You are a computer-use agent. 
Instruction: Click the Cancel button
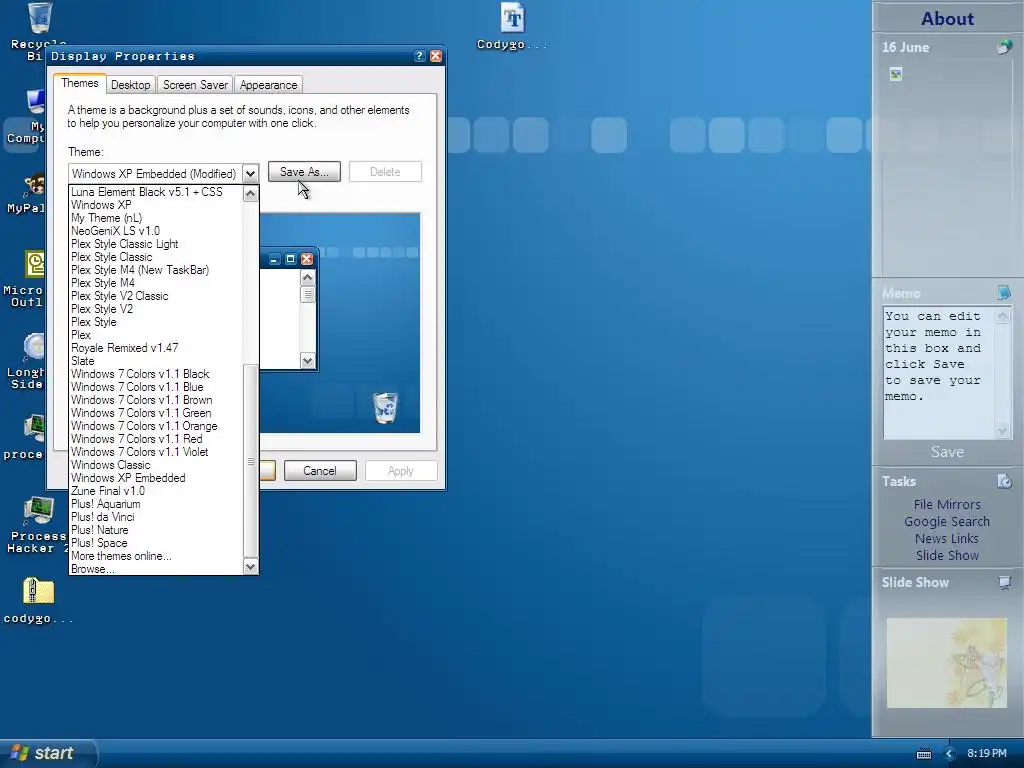click(x=320, y=471)
